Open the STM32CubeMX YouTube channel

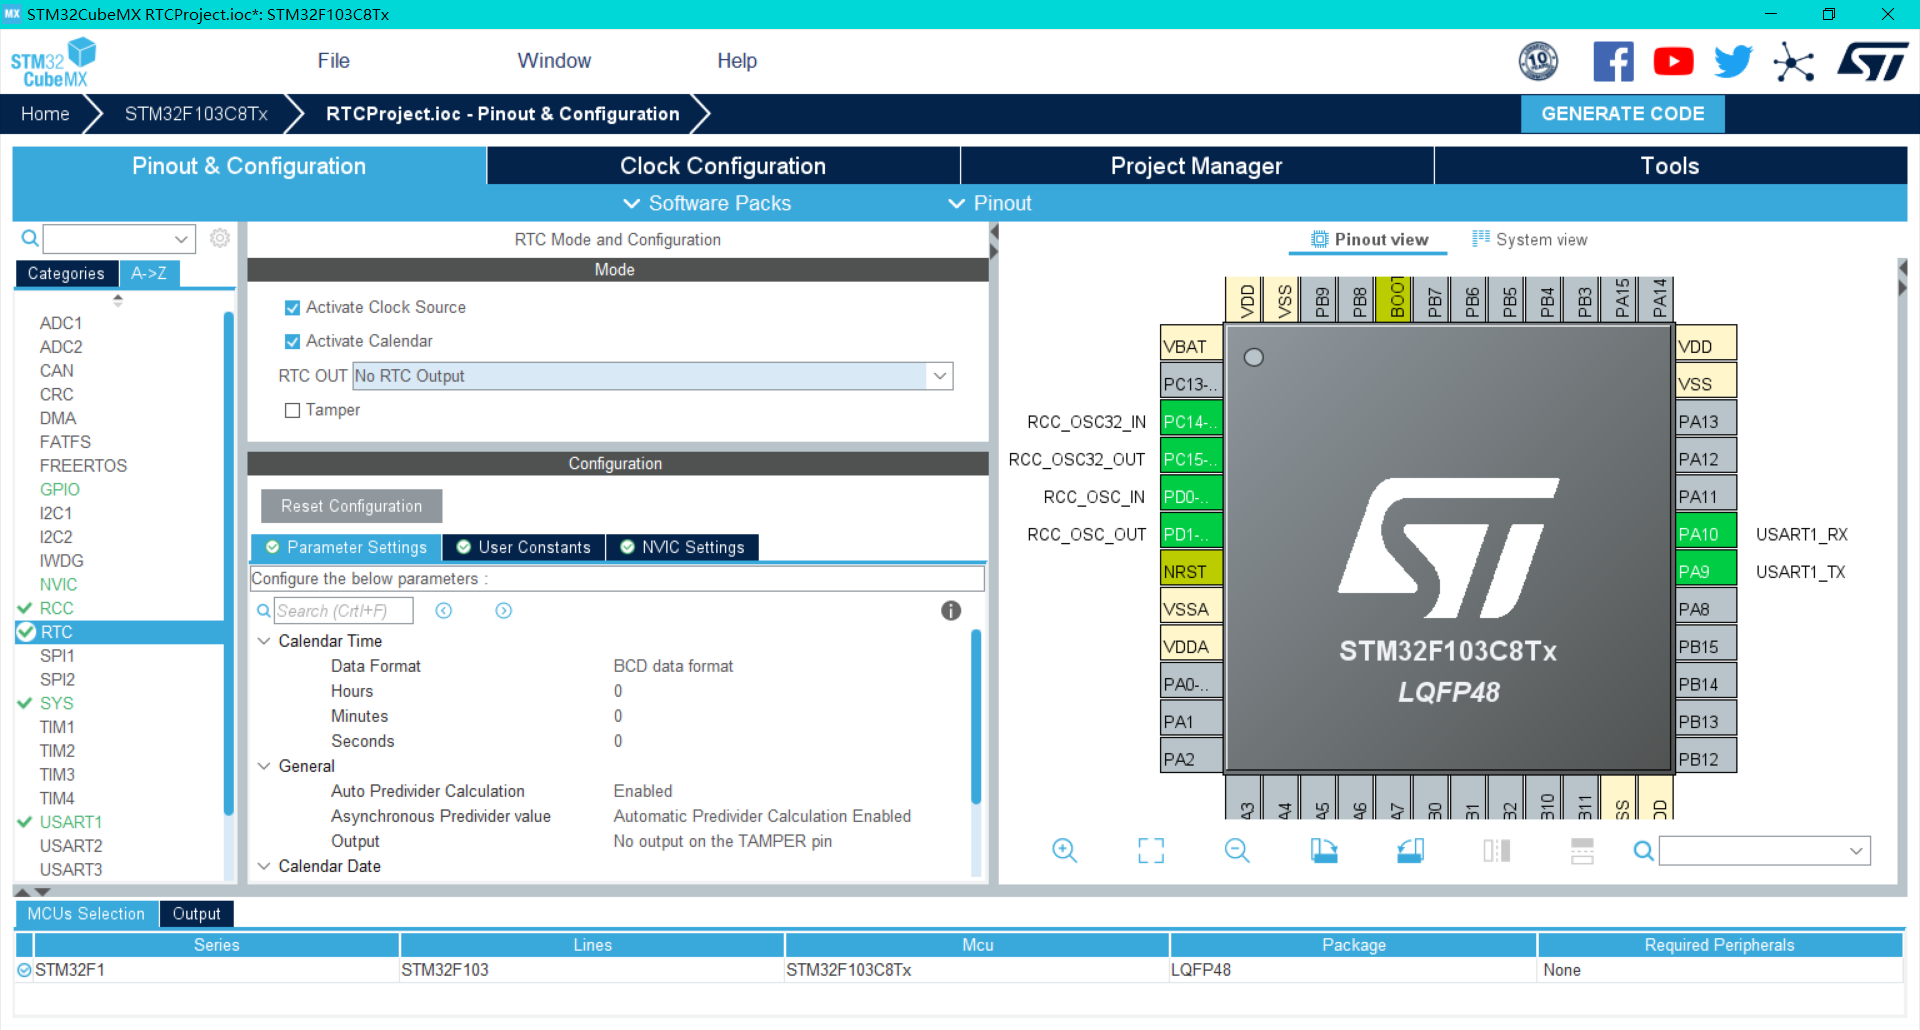[1673, 60]
